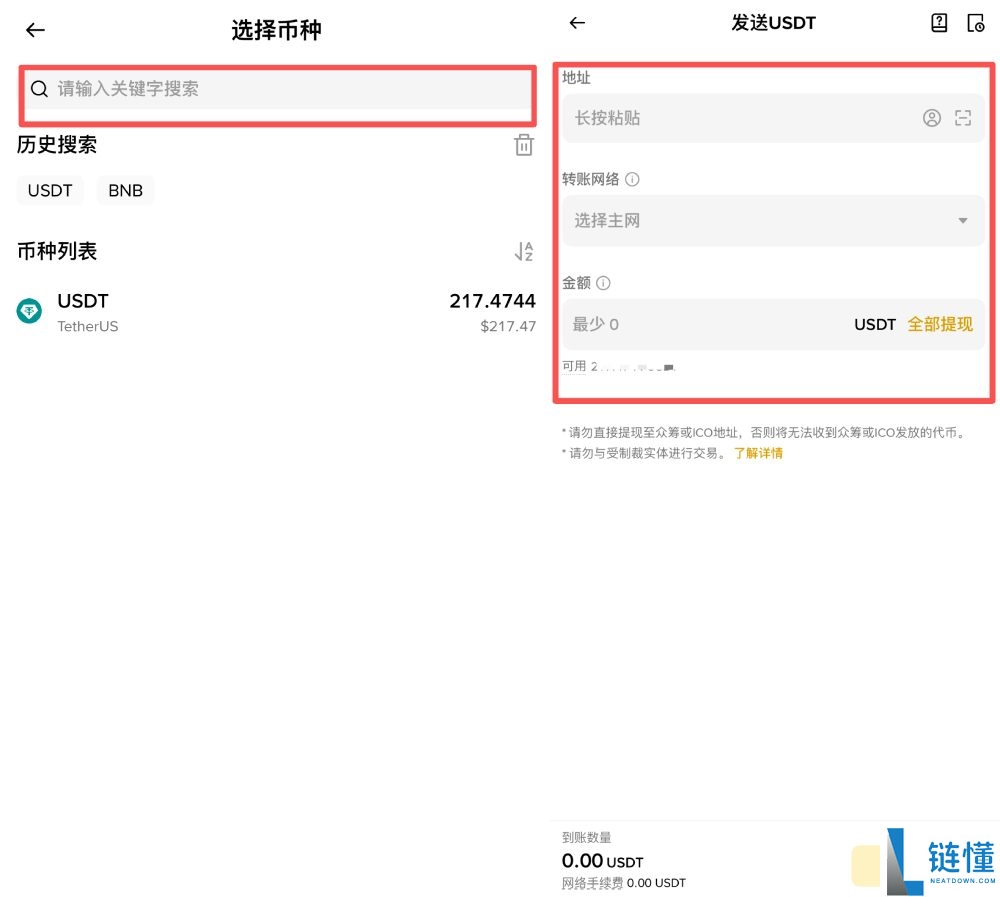
Task: Select USDT from history searches
Action: (50, 190)
